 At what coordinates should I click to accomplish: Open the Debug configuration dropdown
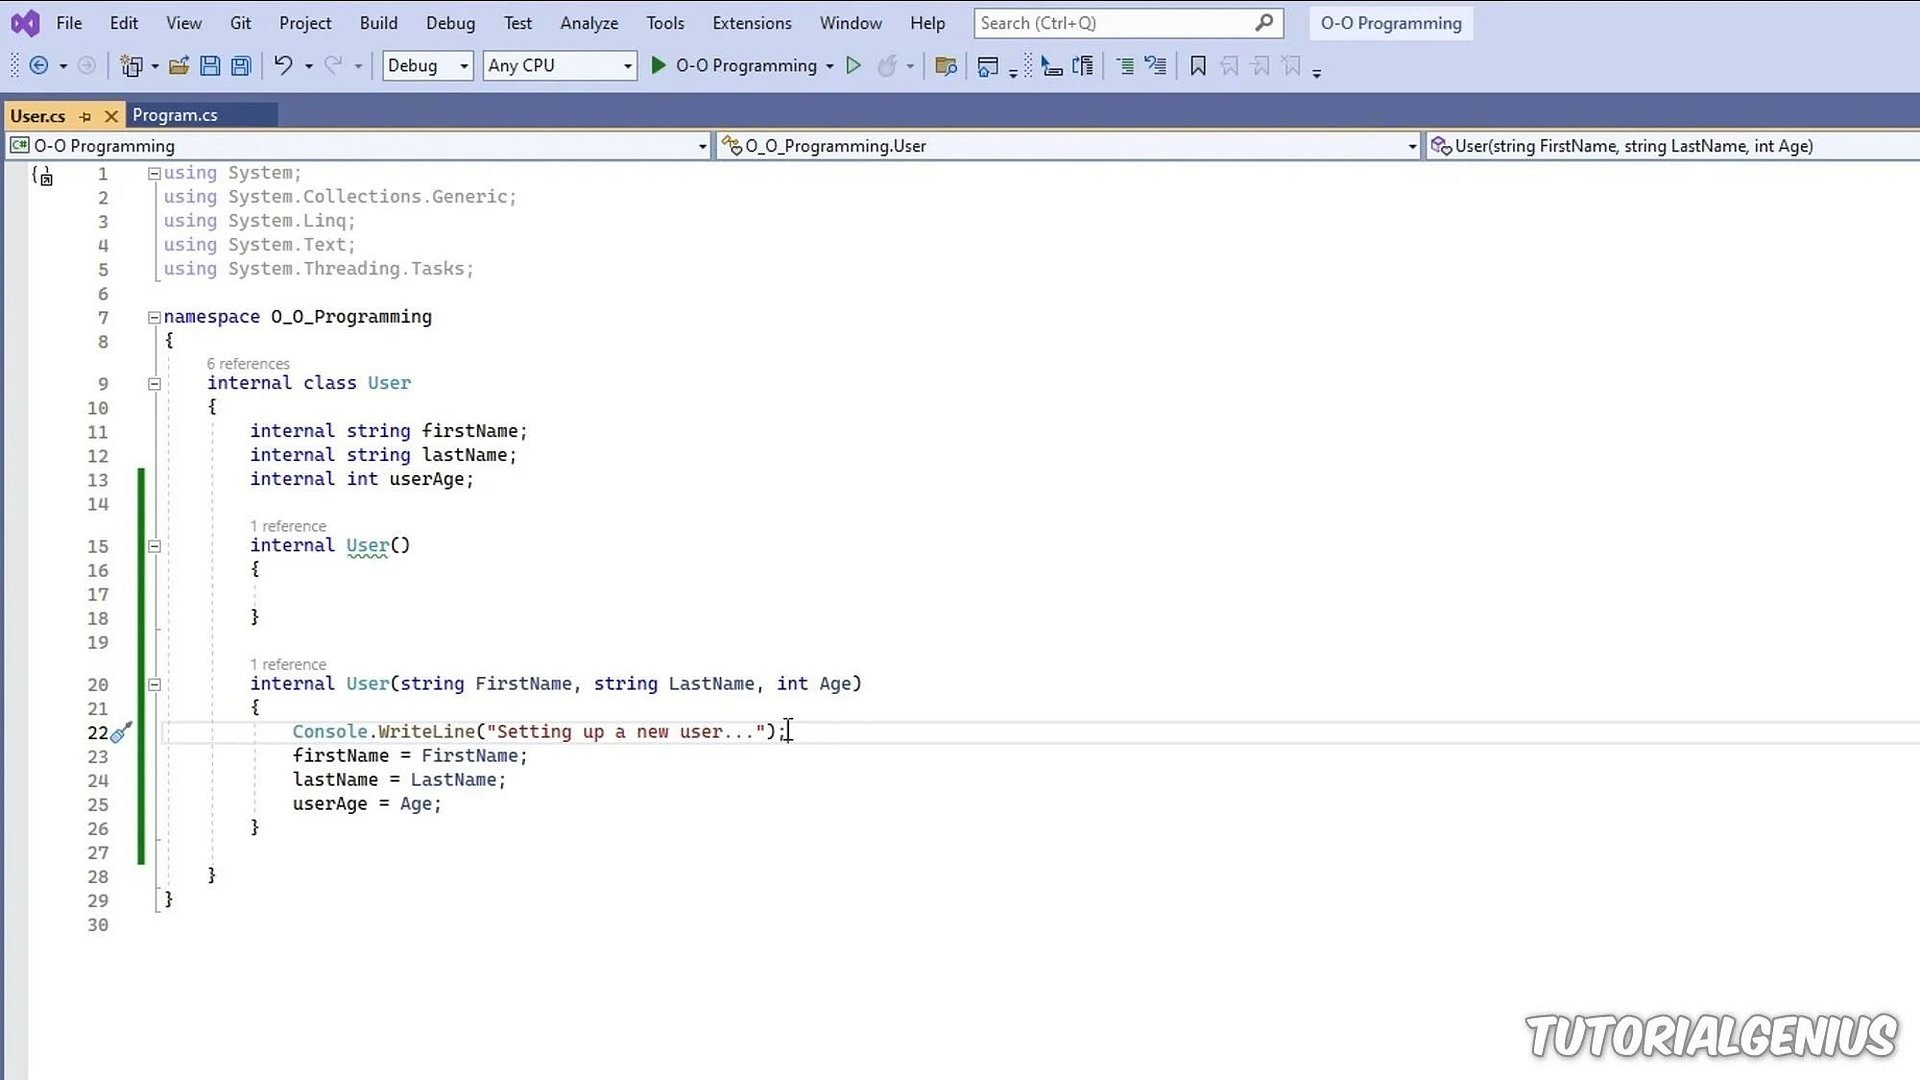tap(463, 66)
